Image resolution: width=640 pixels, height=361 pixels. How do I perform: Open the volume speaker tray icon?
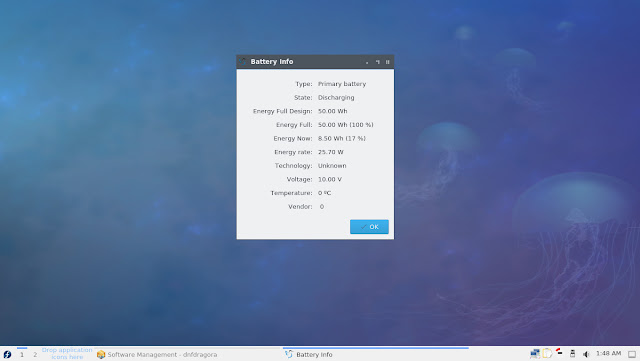pos(586,354)
